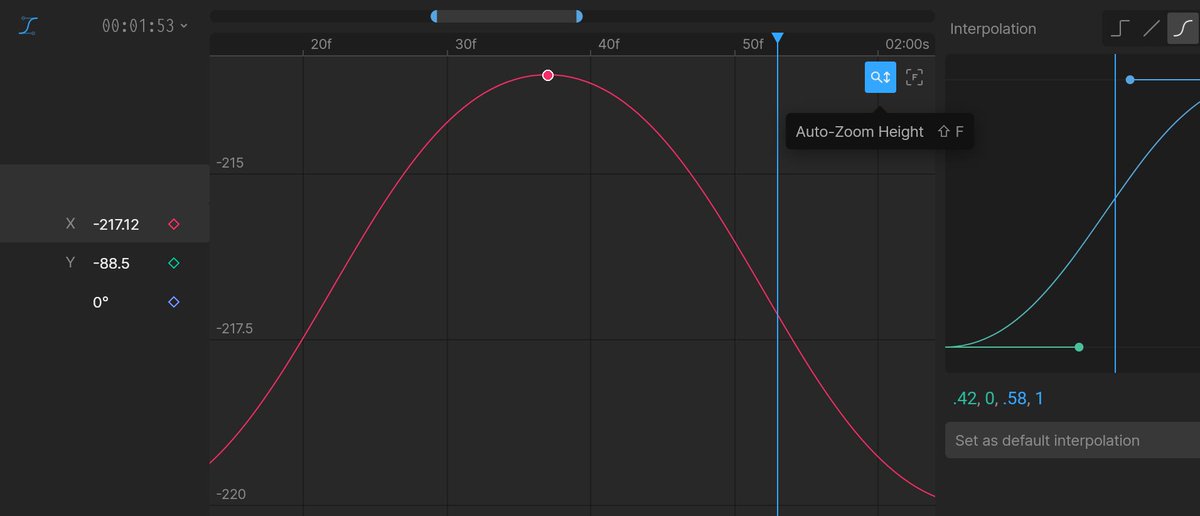
Task: Click the 02:00s ruler mark
Action: (907, 44)
